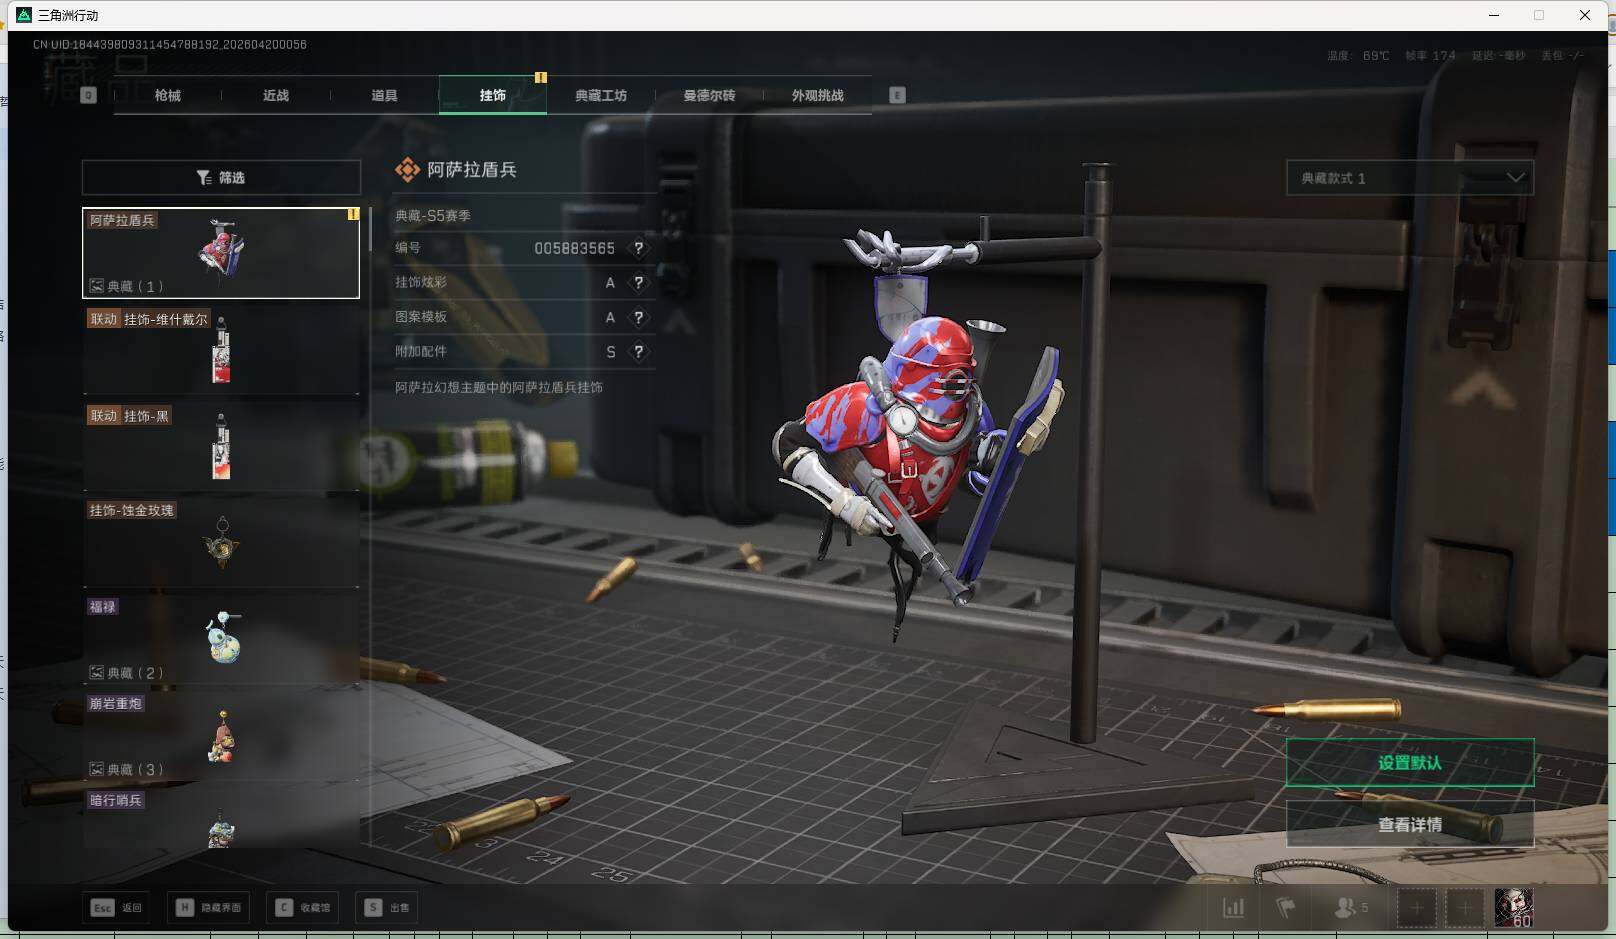The width and height of the screenshot is (1616, 939).
Task: Open the friends icon showing 5
Action: [x=1350, y=907]
